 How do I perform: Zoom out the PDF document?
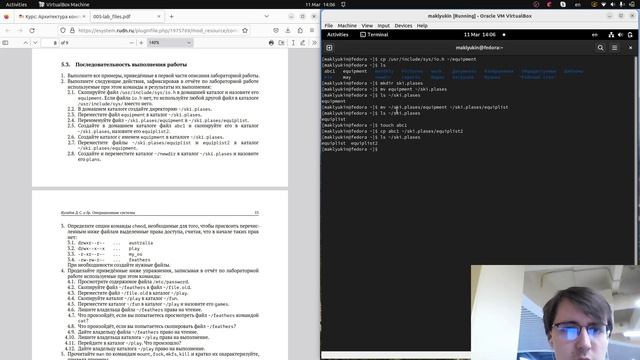131,42
